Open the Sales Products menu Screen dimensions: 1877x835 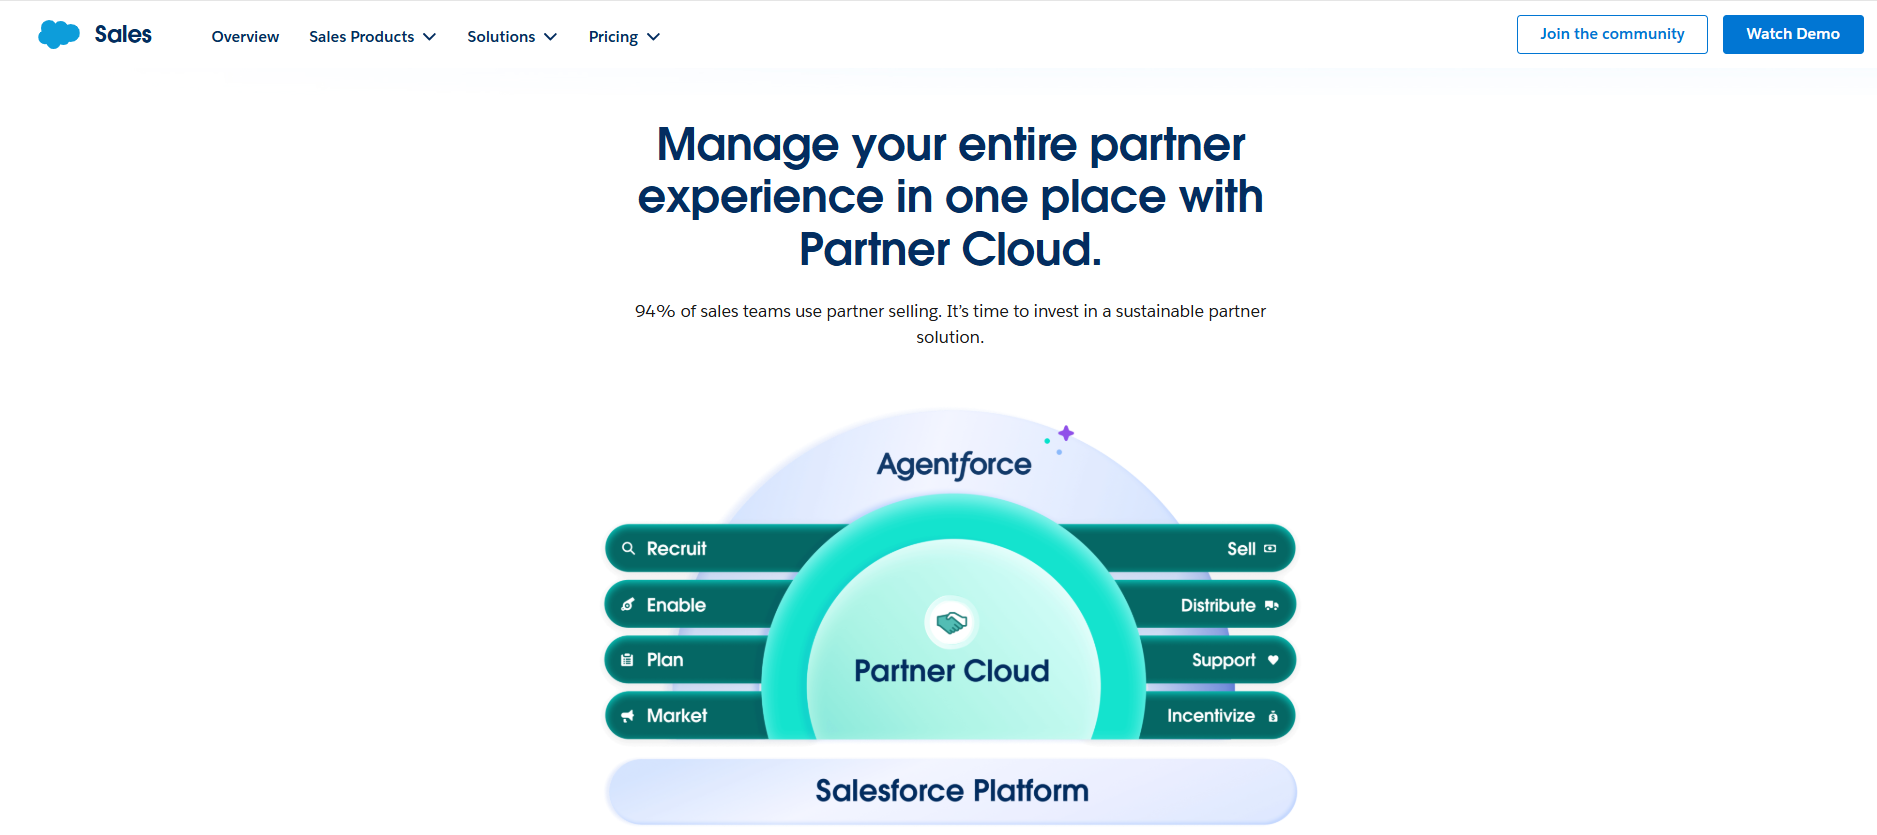coord(361,37)
